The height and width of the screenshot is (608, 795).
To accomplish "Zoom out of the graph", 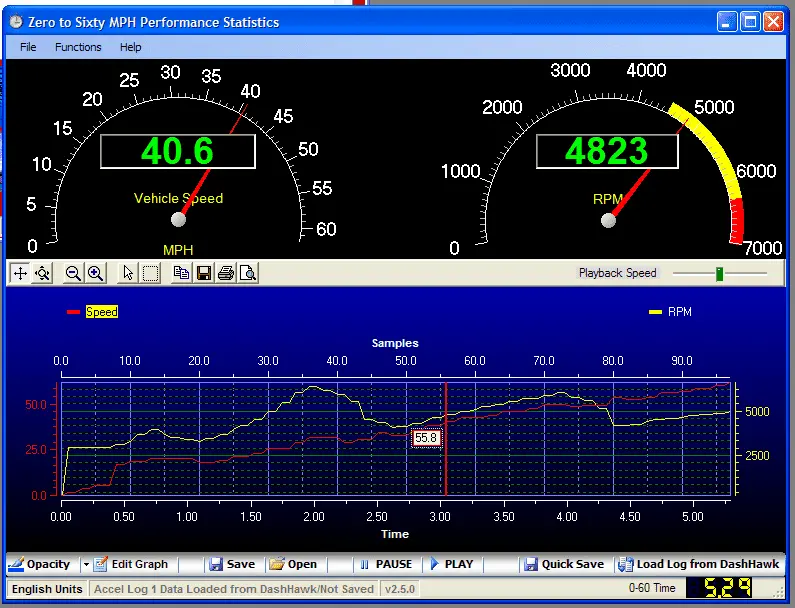I will (73, 273).
